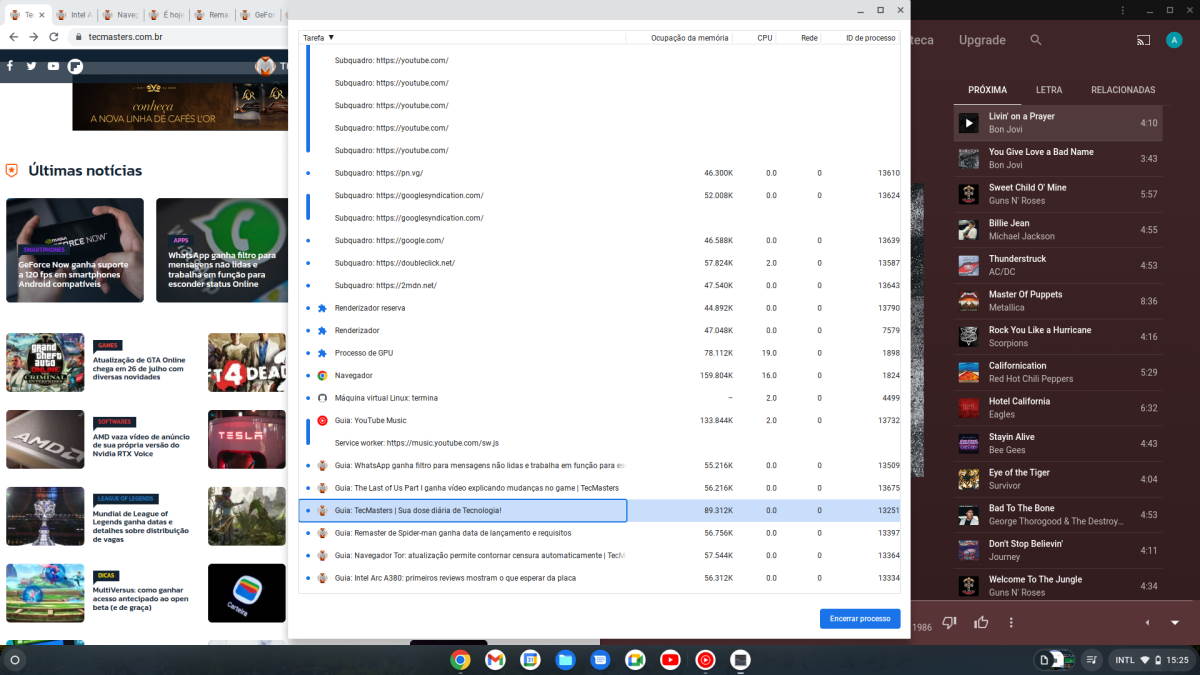Click the puzzle icon of Processo de GPU

pyautogui.click(x=322, y=353)
